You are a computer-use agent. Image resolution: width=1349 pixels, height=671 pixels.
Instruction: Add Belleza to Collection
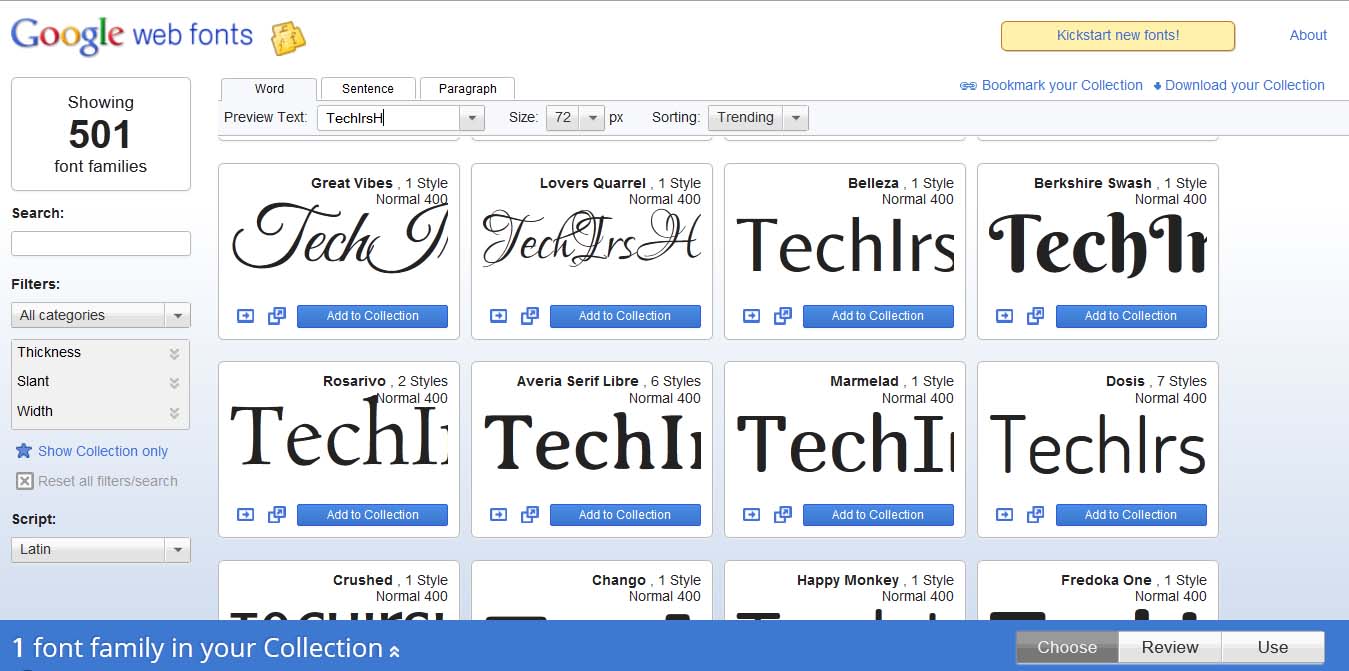[x=878, y=316]
